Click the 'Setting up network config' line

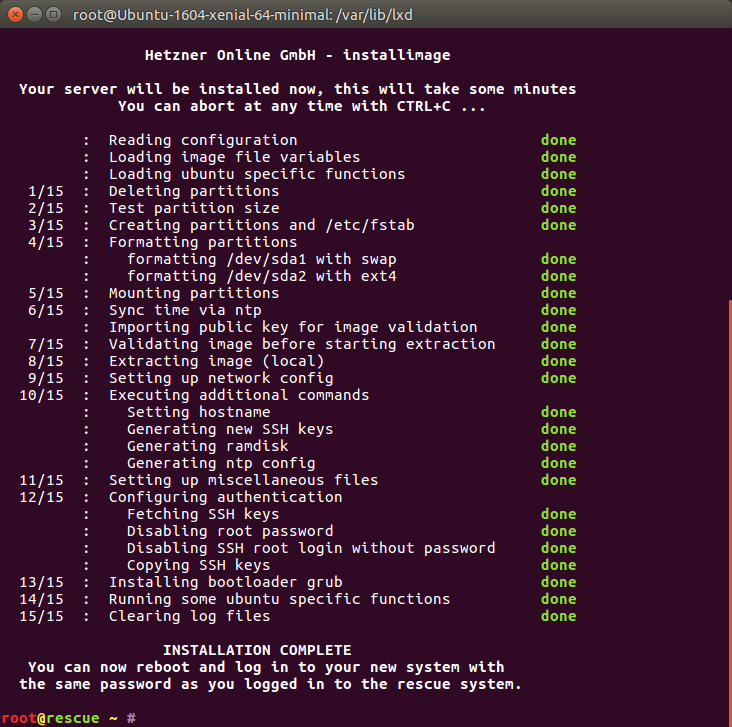pyautogui.click(x=221, y=378)
